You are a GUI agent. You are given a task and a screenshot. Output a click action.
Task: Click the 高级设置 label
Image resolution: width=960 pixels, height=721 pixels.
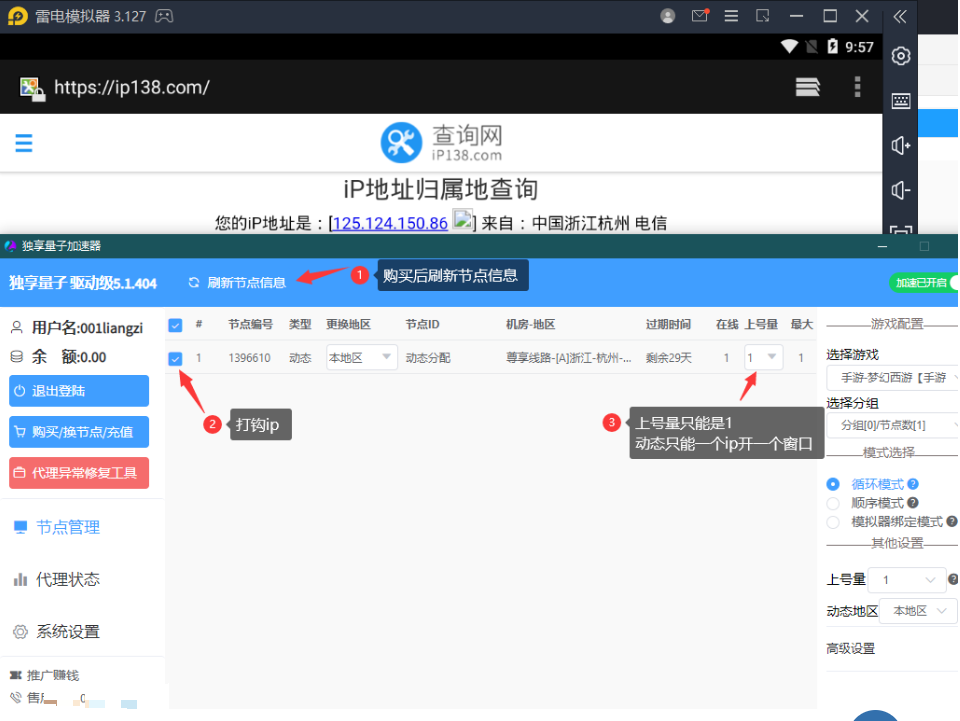pos(850,648)
